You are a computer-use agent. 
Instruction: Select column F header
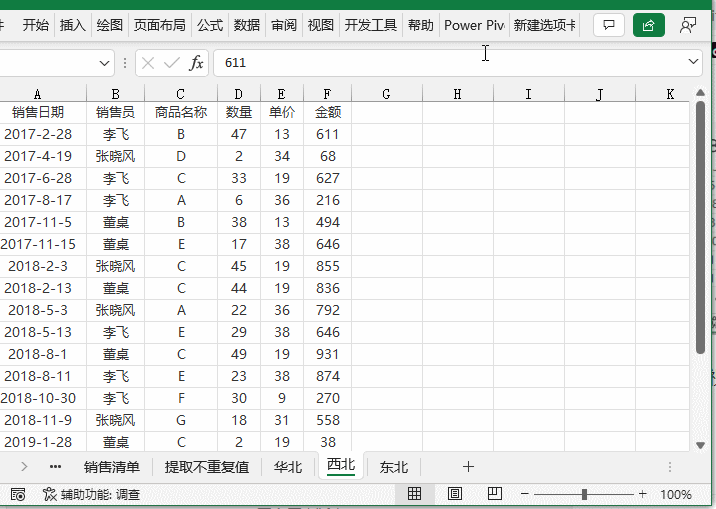click(327, 94)
